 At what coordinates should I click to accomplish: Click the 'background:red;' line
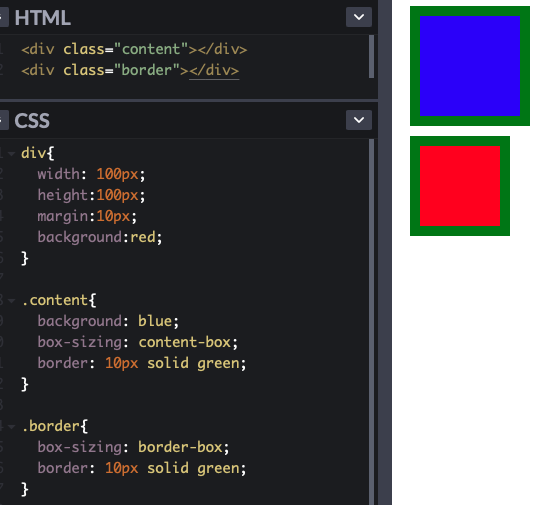(100, 237)
